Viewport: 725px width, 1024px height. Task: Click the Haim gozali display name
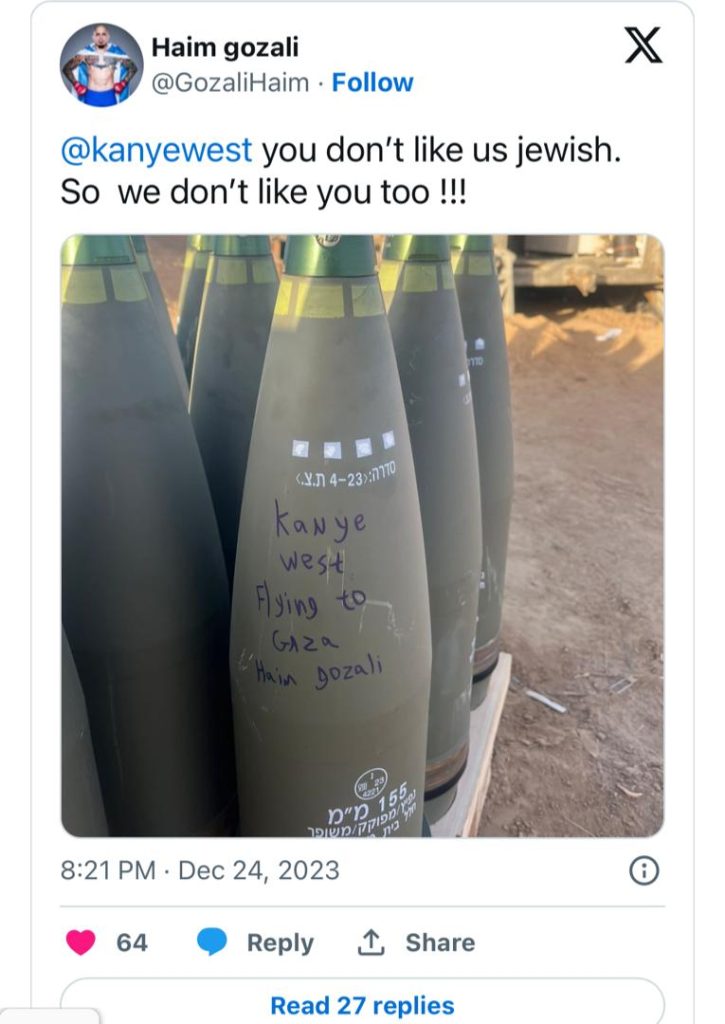(225, 47)
